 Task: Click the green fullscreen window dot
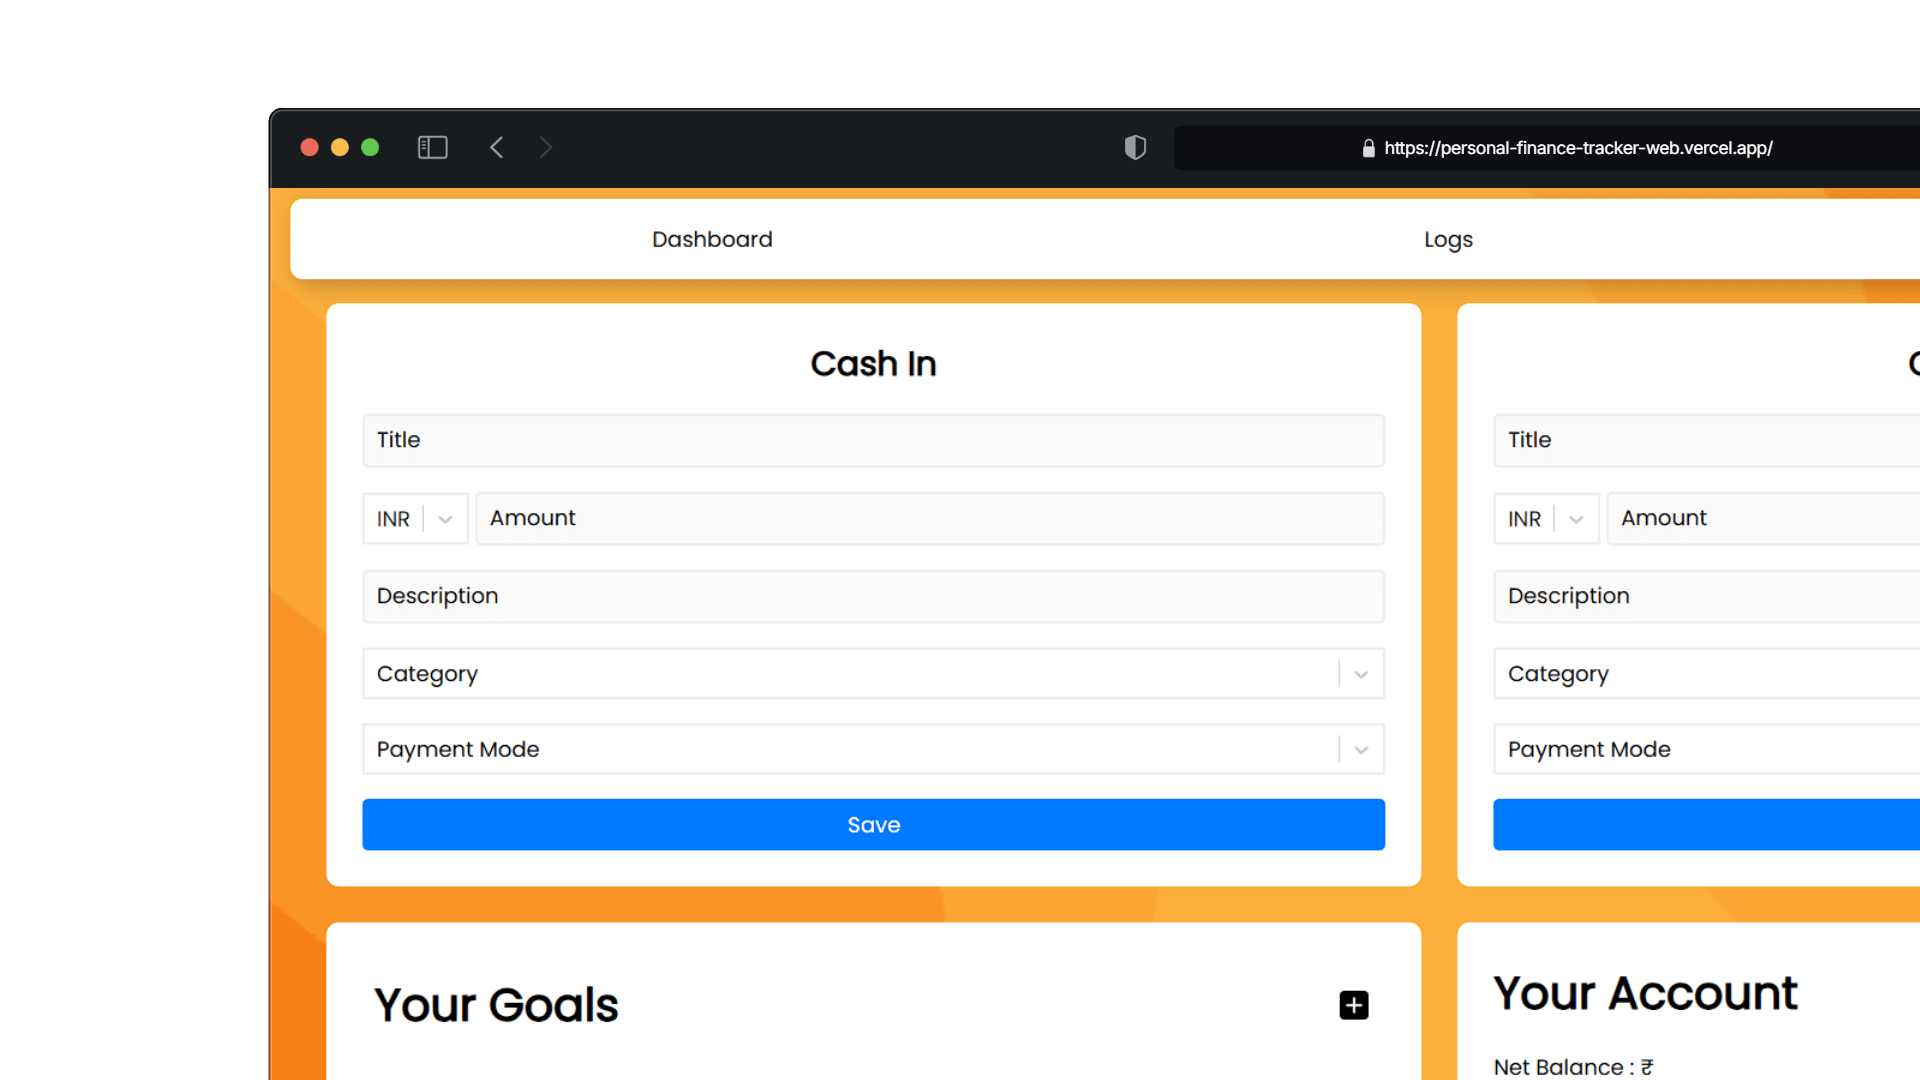click(x=370, y=148)
